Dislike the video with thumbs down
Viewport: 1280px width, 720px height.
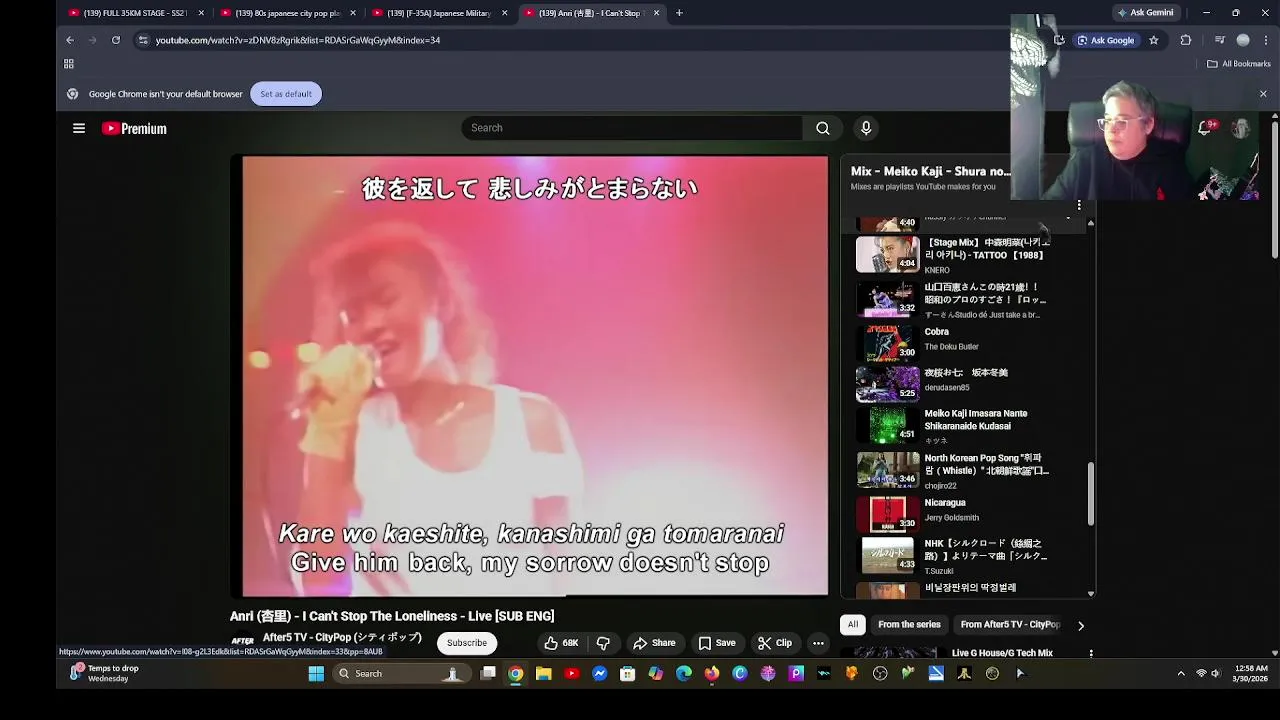click(603, 643)
